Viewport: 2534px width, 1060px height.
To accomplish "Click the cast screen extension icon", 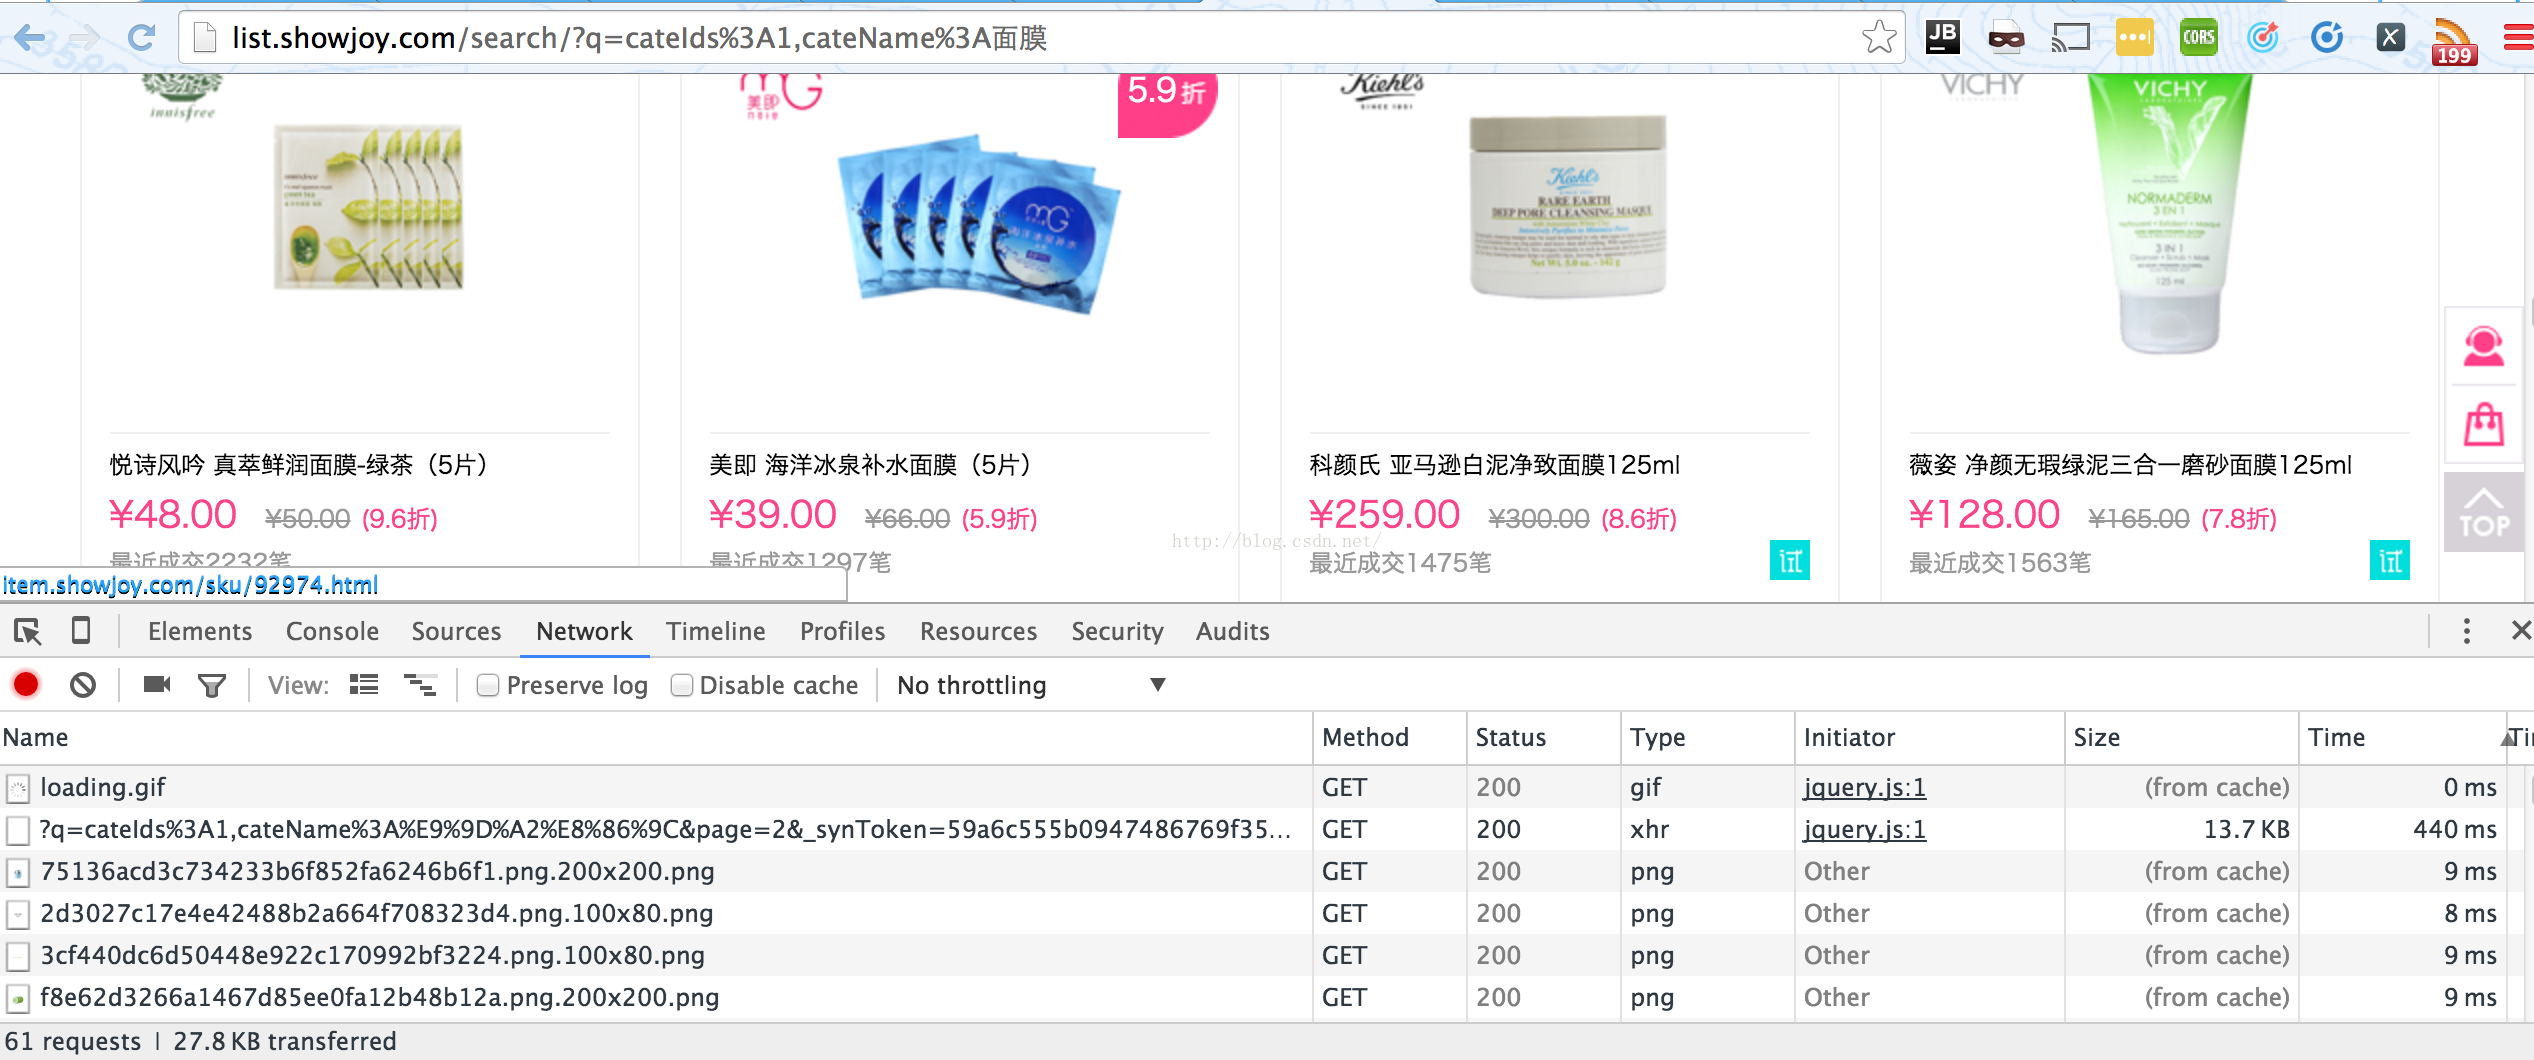I will [x=2070, y=38].
